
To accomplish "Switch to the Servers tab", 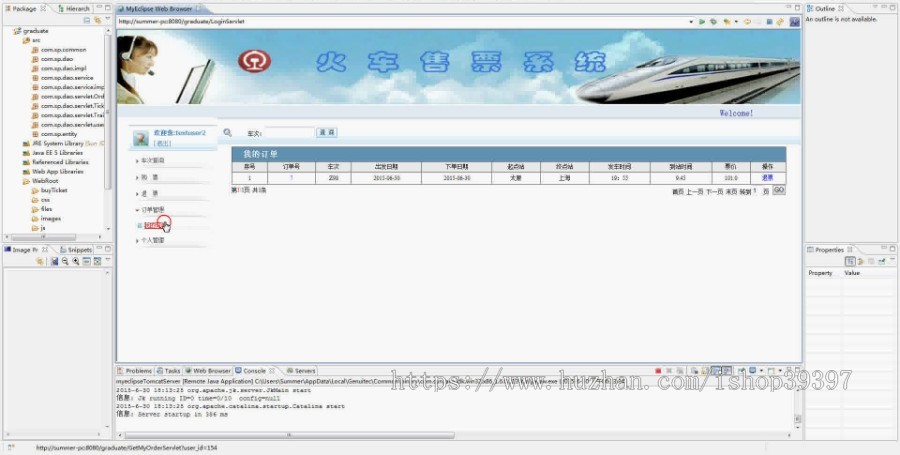I will [x=301, y=371].
